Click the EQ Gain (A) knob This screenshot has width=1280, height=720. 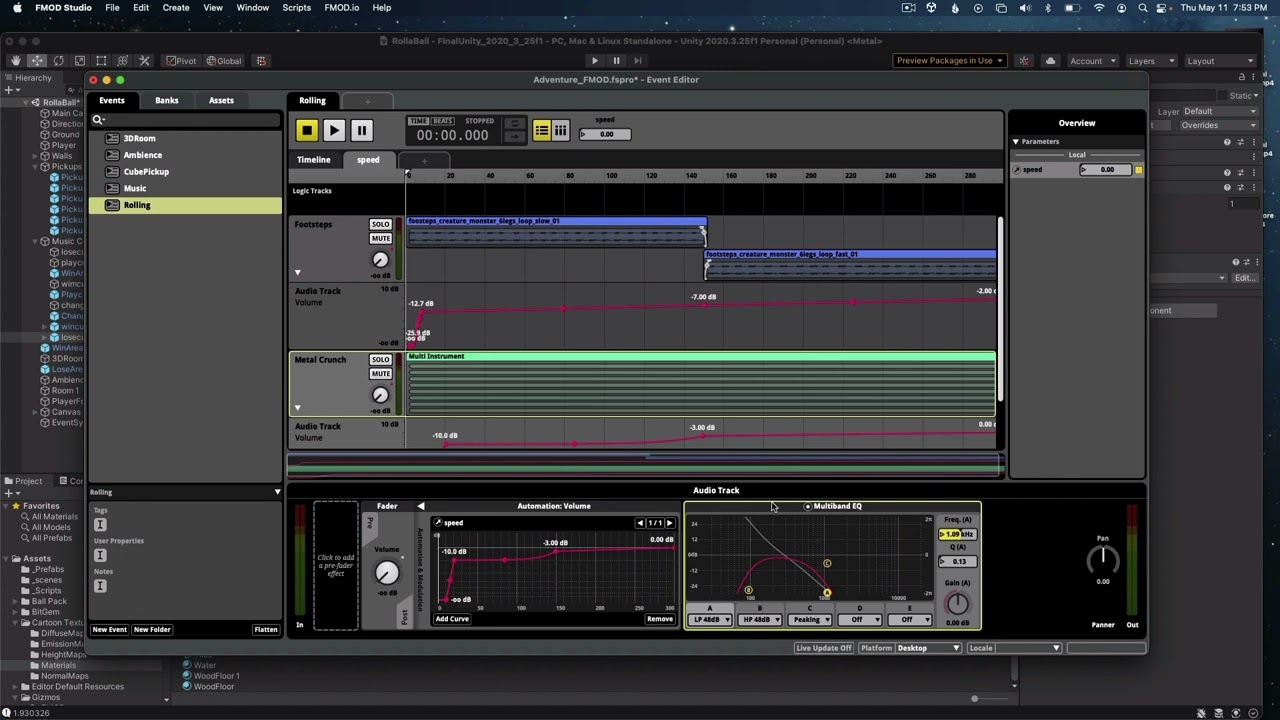coord(957,602)
